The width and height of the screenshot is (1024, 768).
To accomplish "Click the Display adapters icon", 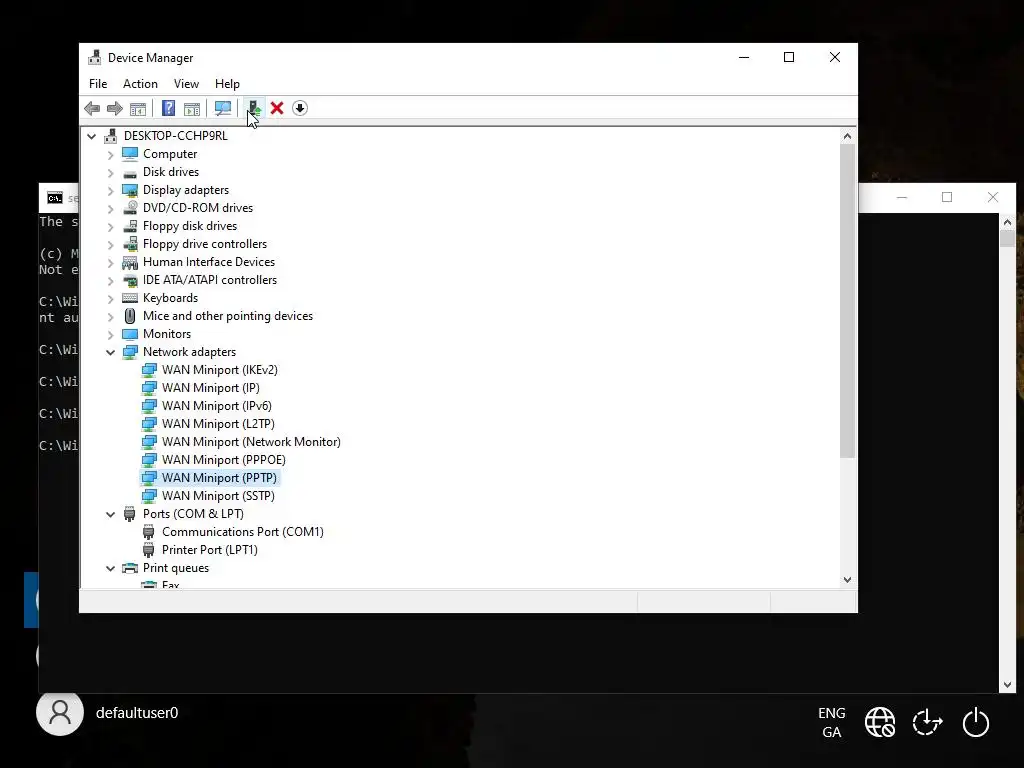I will point(130,190).
